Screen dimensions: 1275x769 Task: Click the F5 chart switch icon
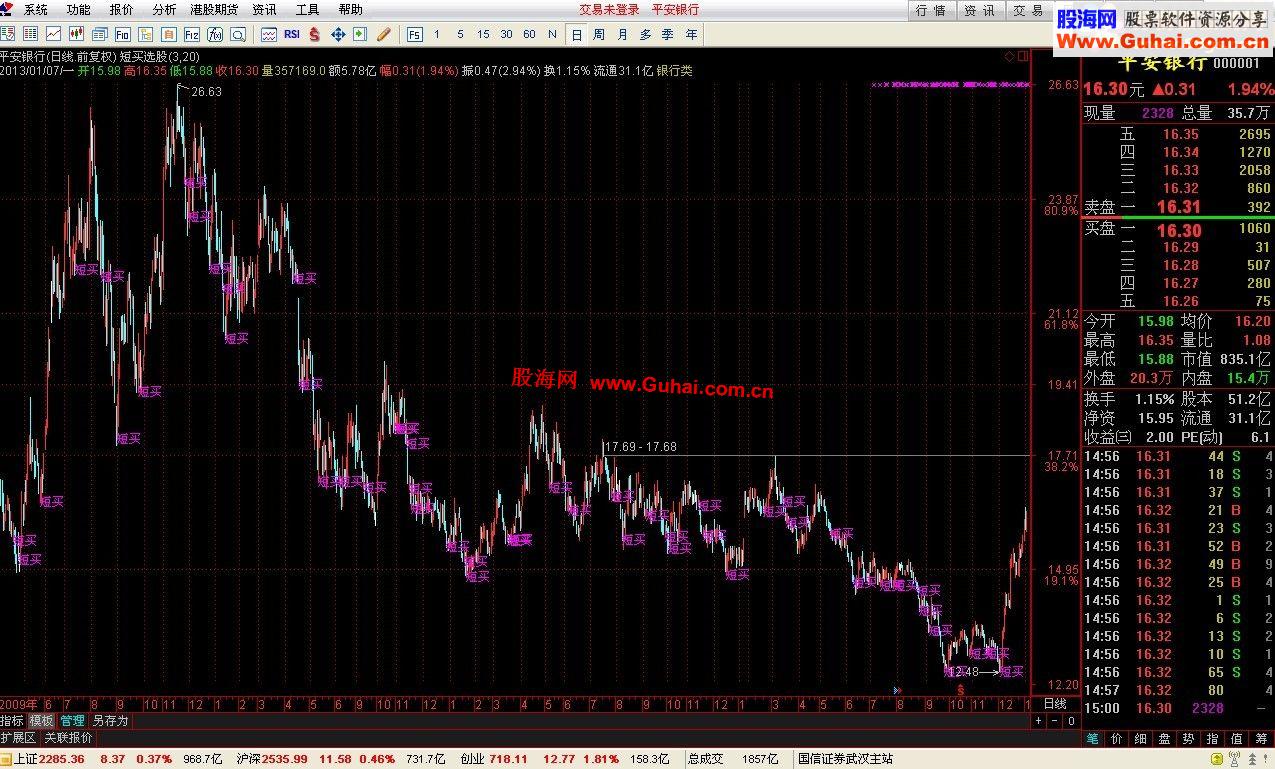pos(414,34)
